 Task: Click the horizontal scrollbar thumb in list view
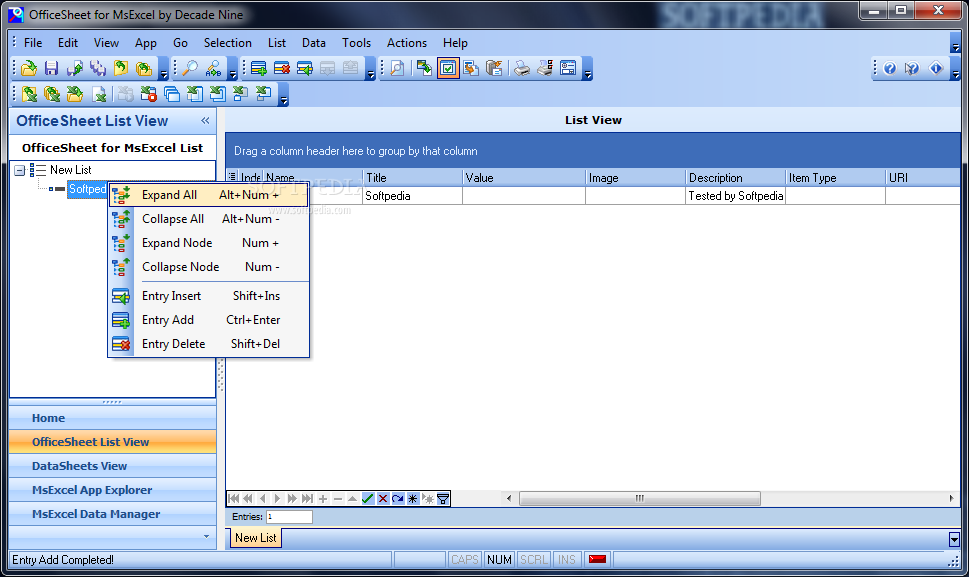(640, 499)
